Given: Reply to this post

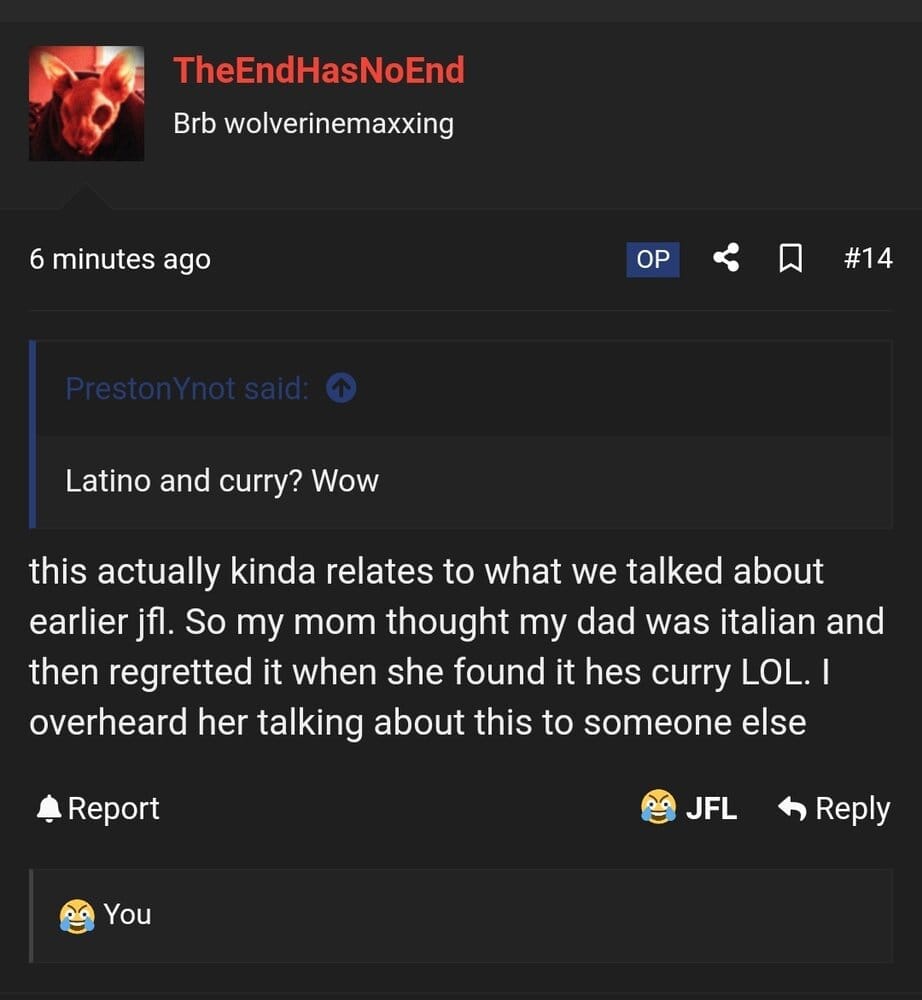Looking at the screenshot, I should click(834, 809).
